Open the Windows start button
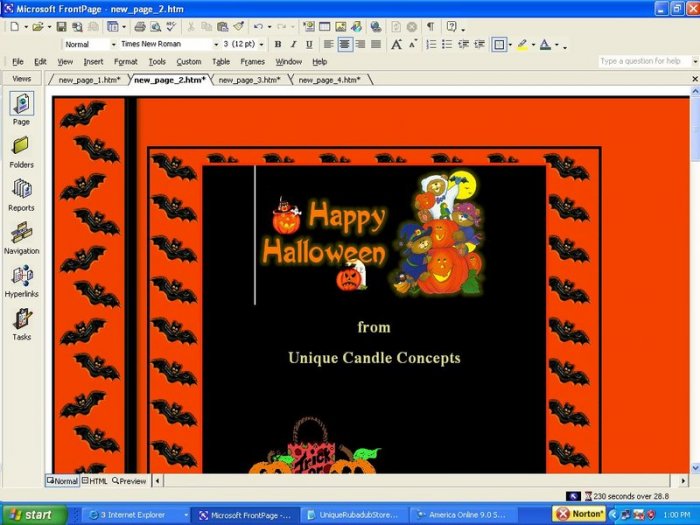700x525 pixels. pyautogui.click(x=32, y=515)
